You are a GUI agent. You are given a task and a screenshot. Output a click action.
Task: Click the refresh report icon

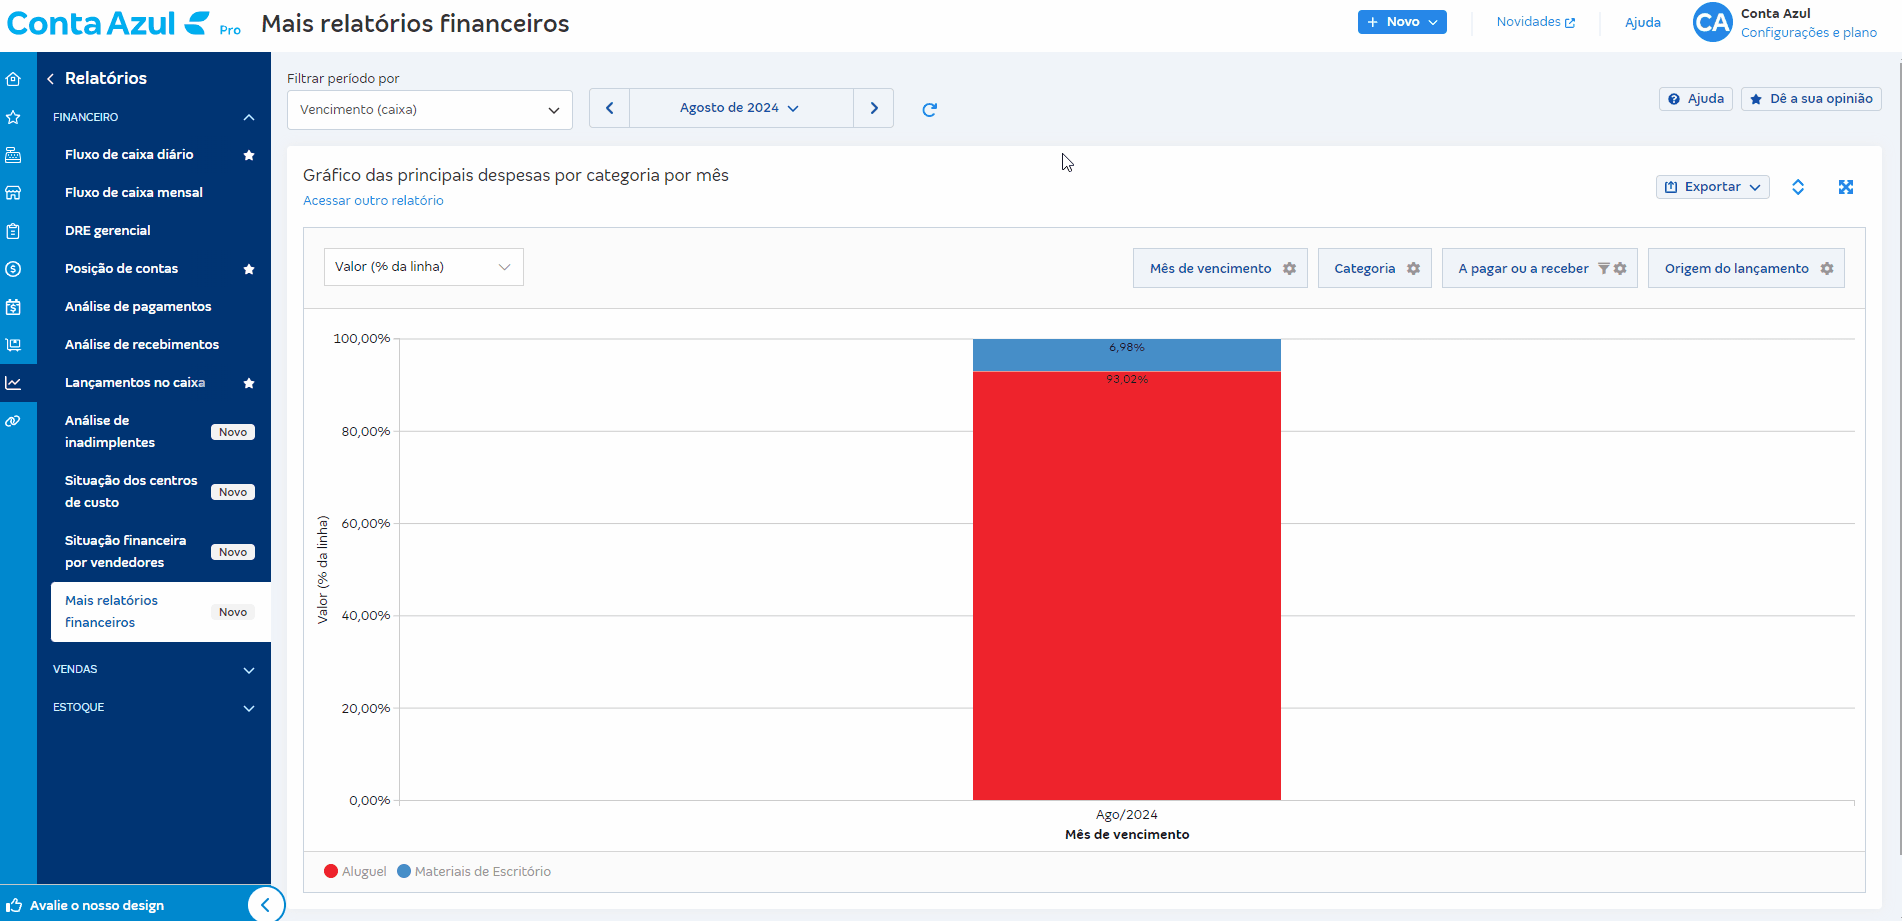pyautogui.click(x=929, y=110)
